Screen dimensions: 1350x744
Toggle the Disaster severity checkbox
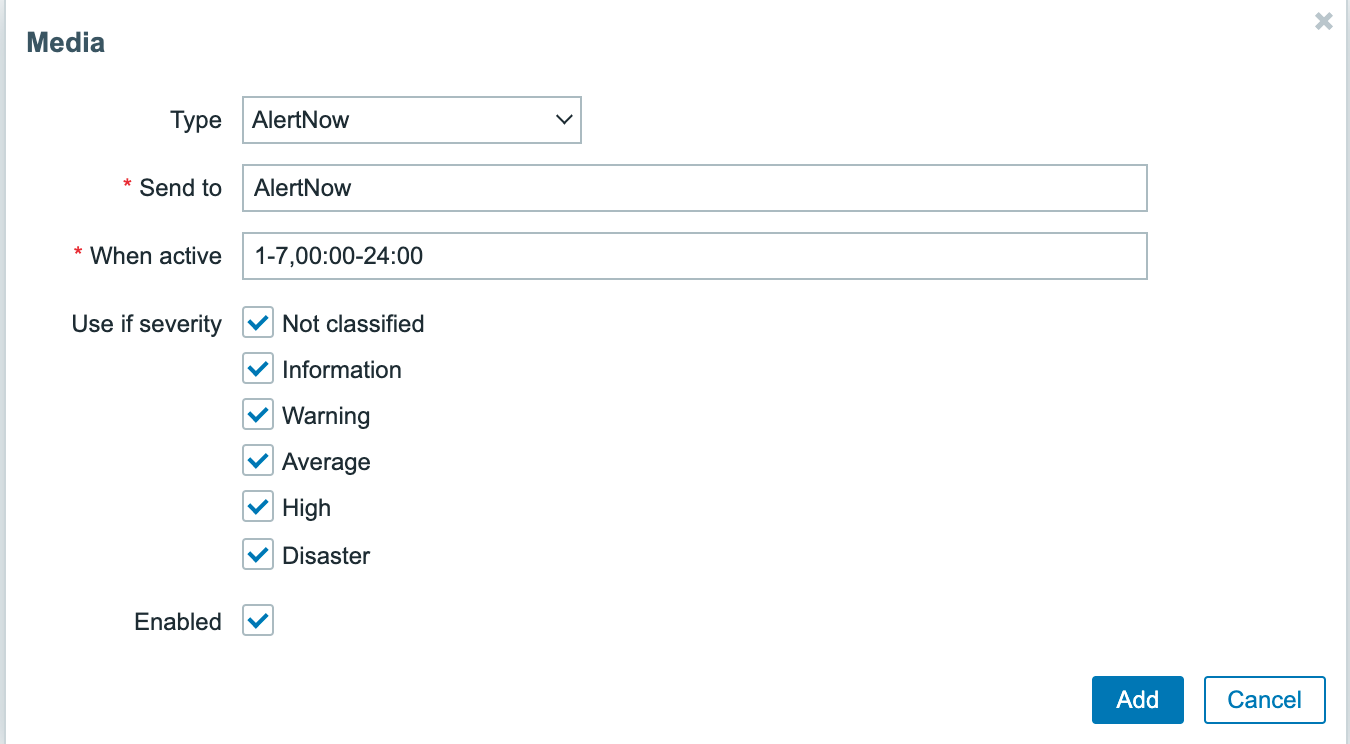coord(258,554)
